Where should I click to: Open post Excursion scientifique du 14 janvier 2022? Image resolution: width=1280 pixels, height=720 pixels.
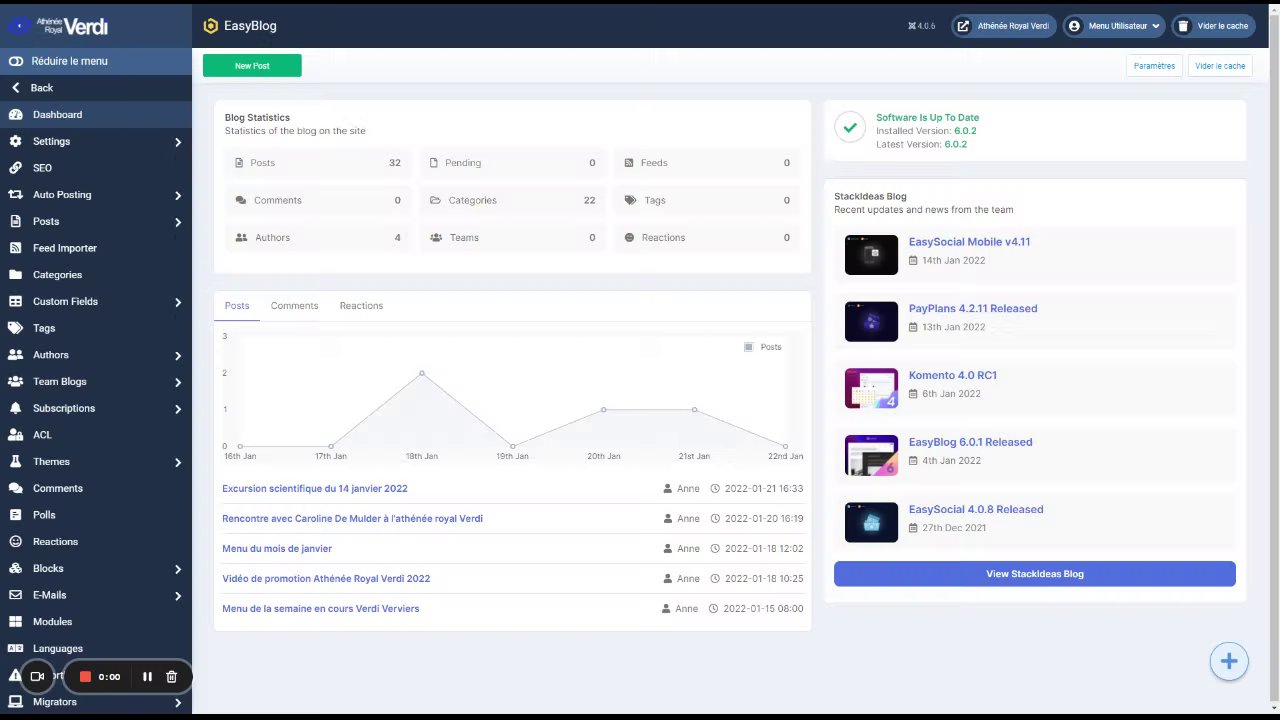point(315,489)
